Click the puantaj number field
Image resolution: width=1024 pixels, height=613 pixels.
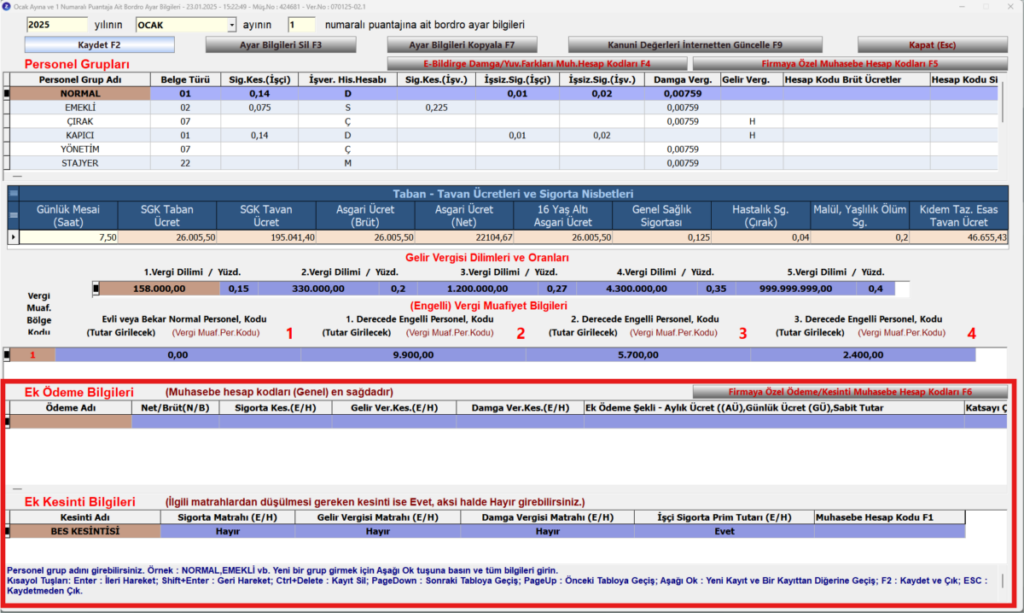tap(301, 25)
